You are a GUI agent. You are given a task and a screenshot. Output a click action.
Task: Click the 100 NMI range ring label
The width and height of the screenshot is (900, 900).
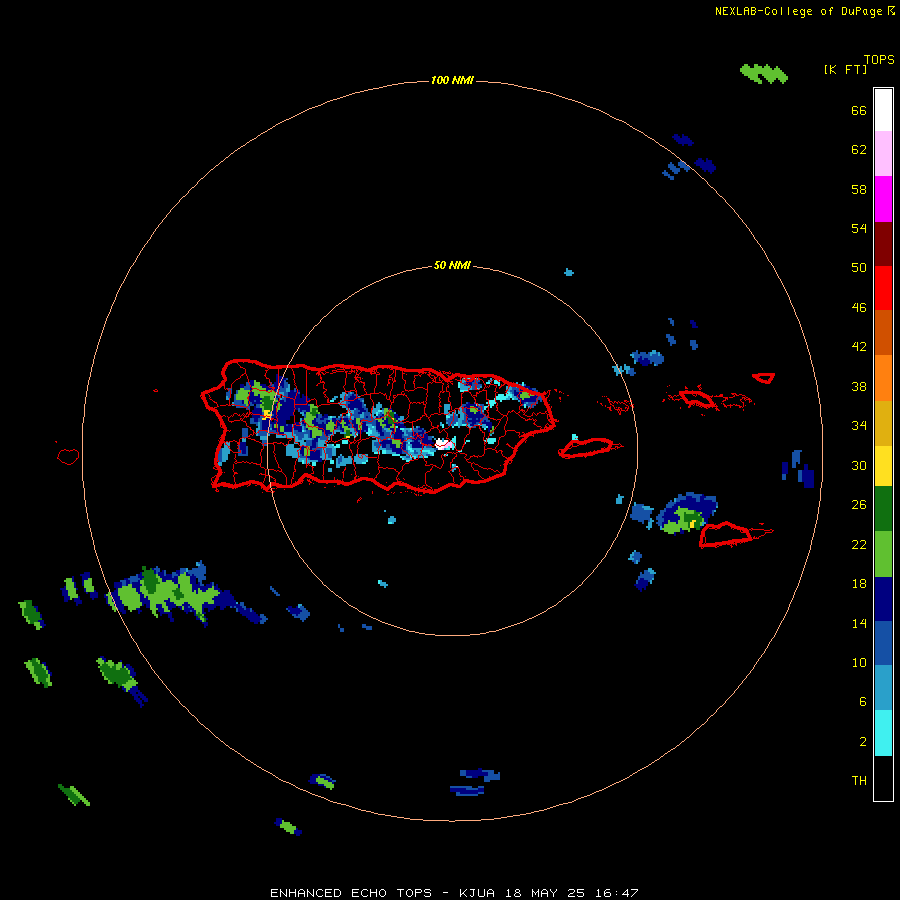(x=452, y=80)
